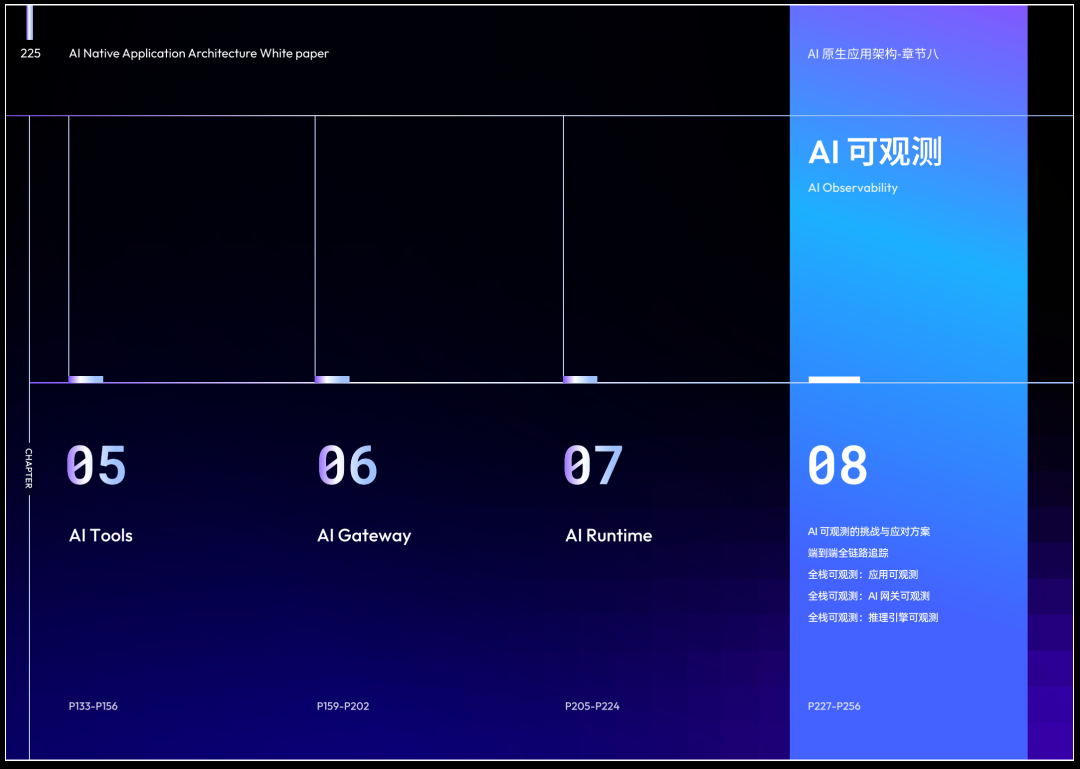Click chapter number 08
This screenshot has width=1080, height=769.
838,465
